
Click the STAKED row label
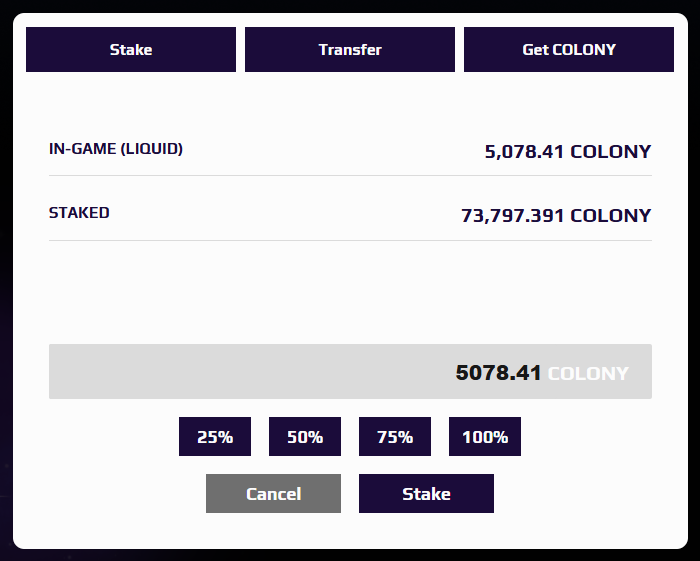click(x=79, y=213)
